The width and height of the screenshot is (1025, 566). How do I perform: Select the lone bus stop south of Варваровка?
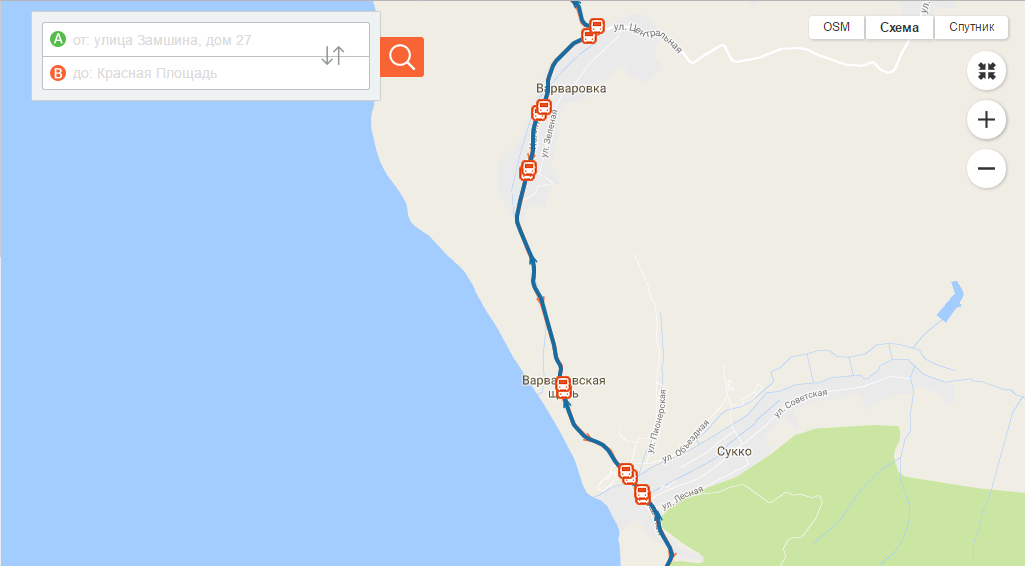click(528, 170)
